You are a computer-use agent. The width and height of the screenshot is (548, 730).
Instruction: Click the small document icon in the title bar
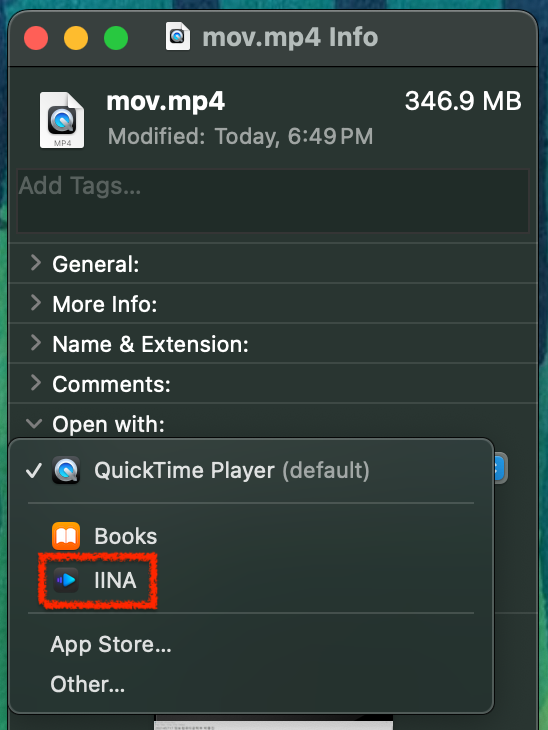coord(178,36)
